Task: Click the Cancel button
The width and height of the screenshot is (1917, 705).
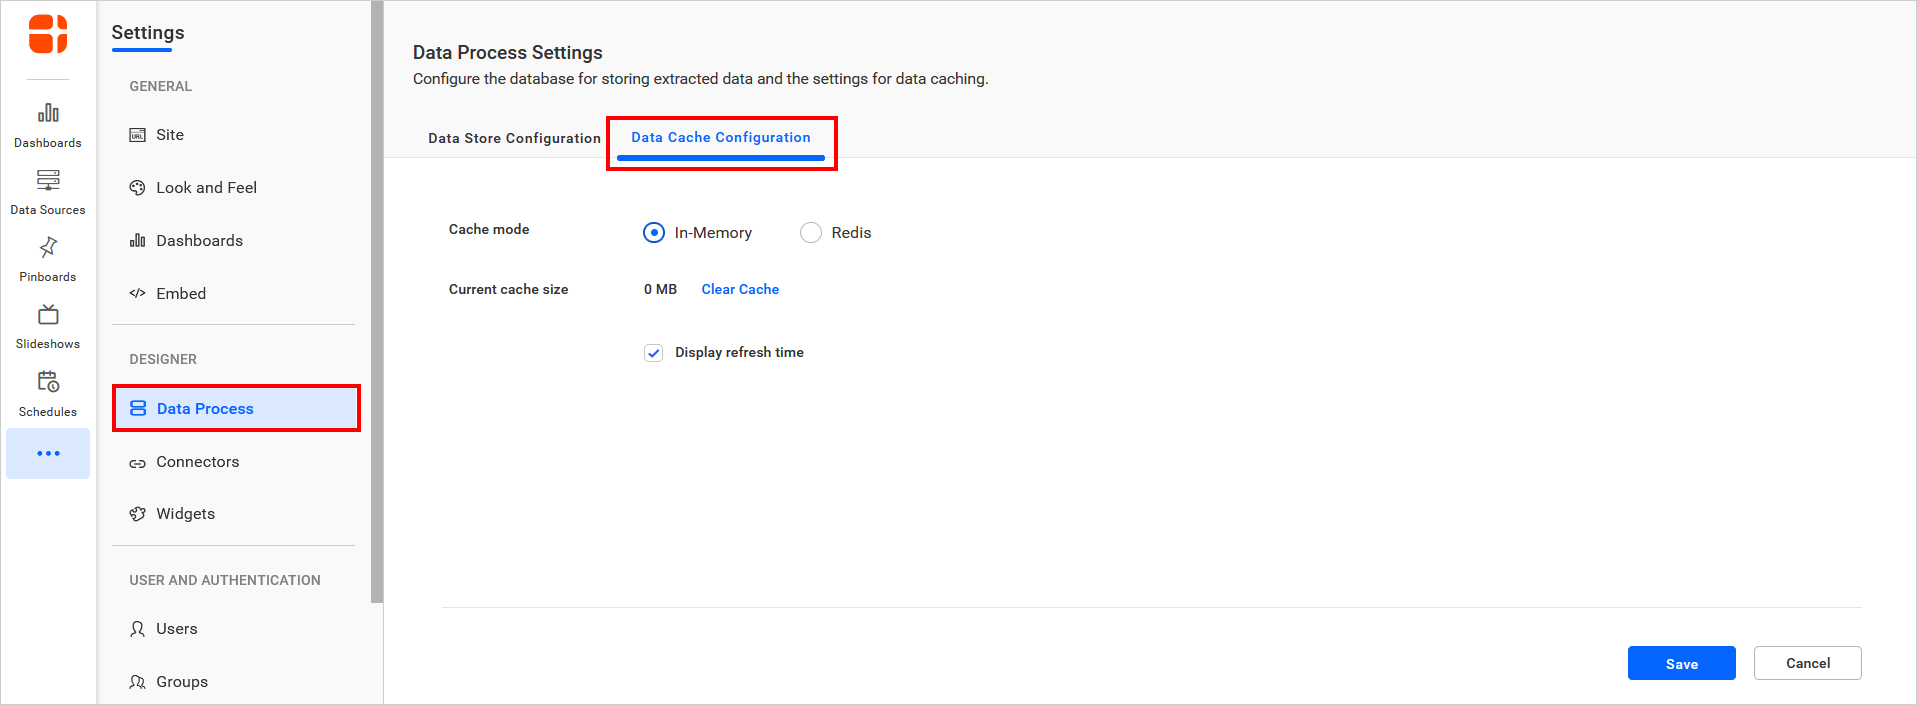Action: click(1808, 663)
